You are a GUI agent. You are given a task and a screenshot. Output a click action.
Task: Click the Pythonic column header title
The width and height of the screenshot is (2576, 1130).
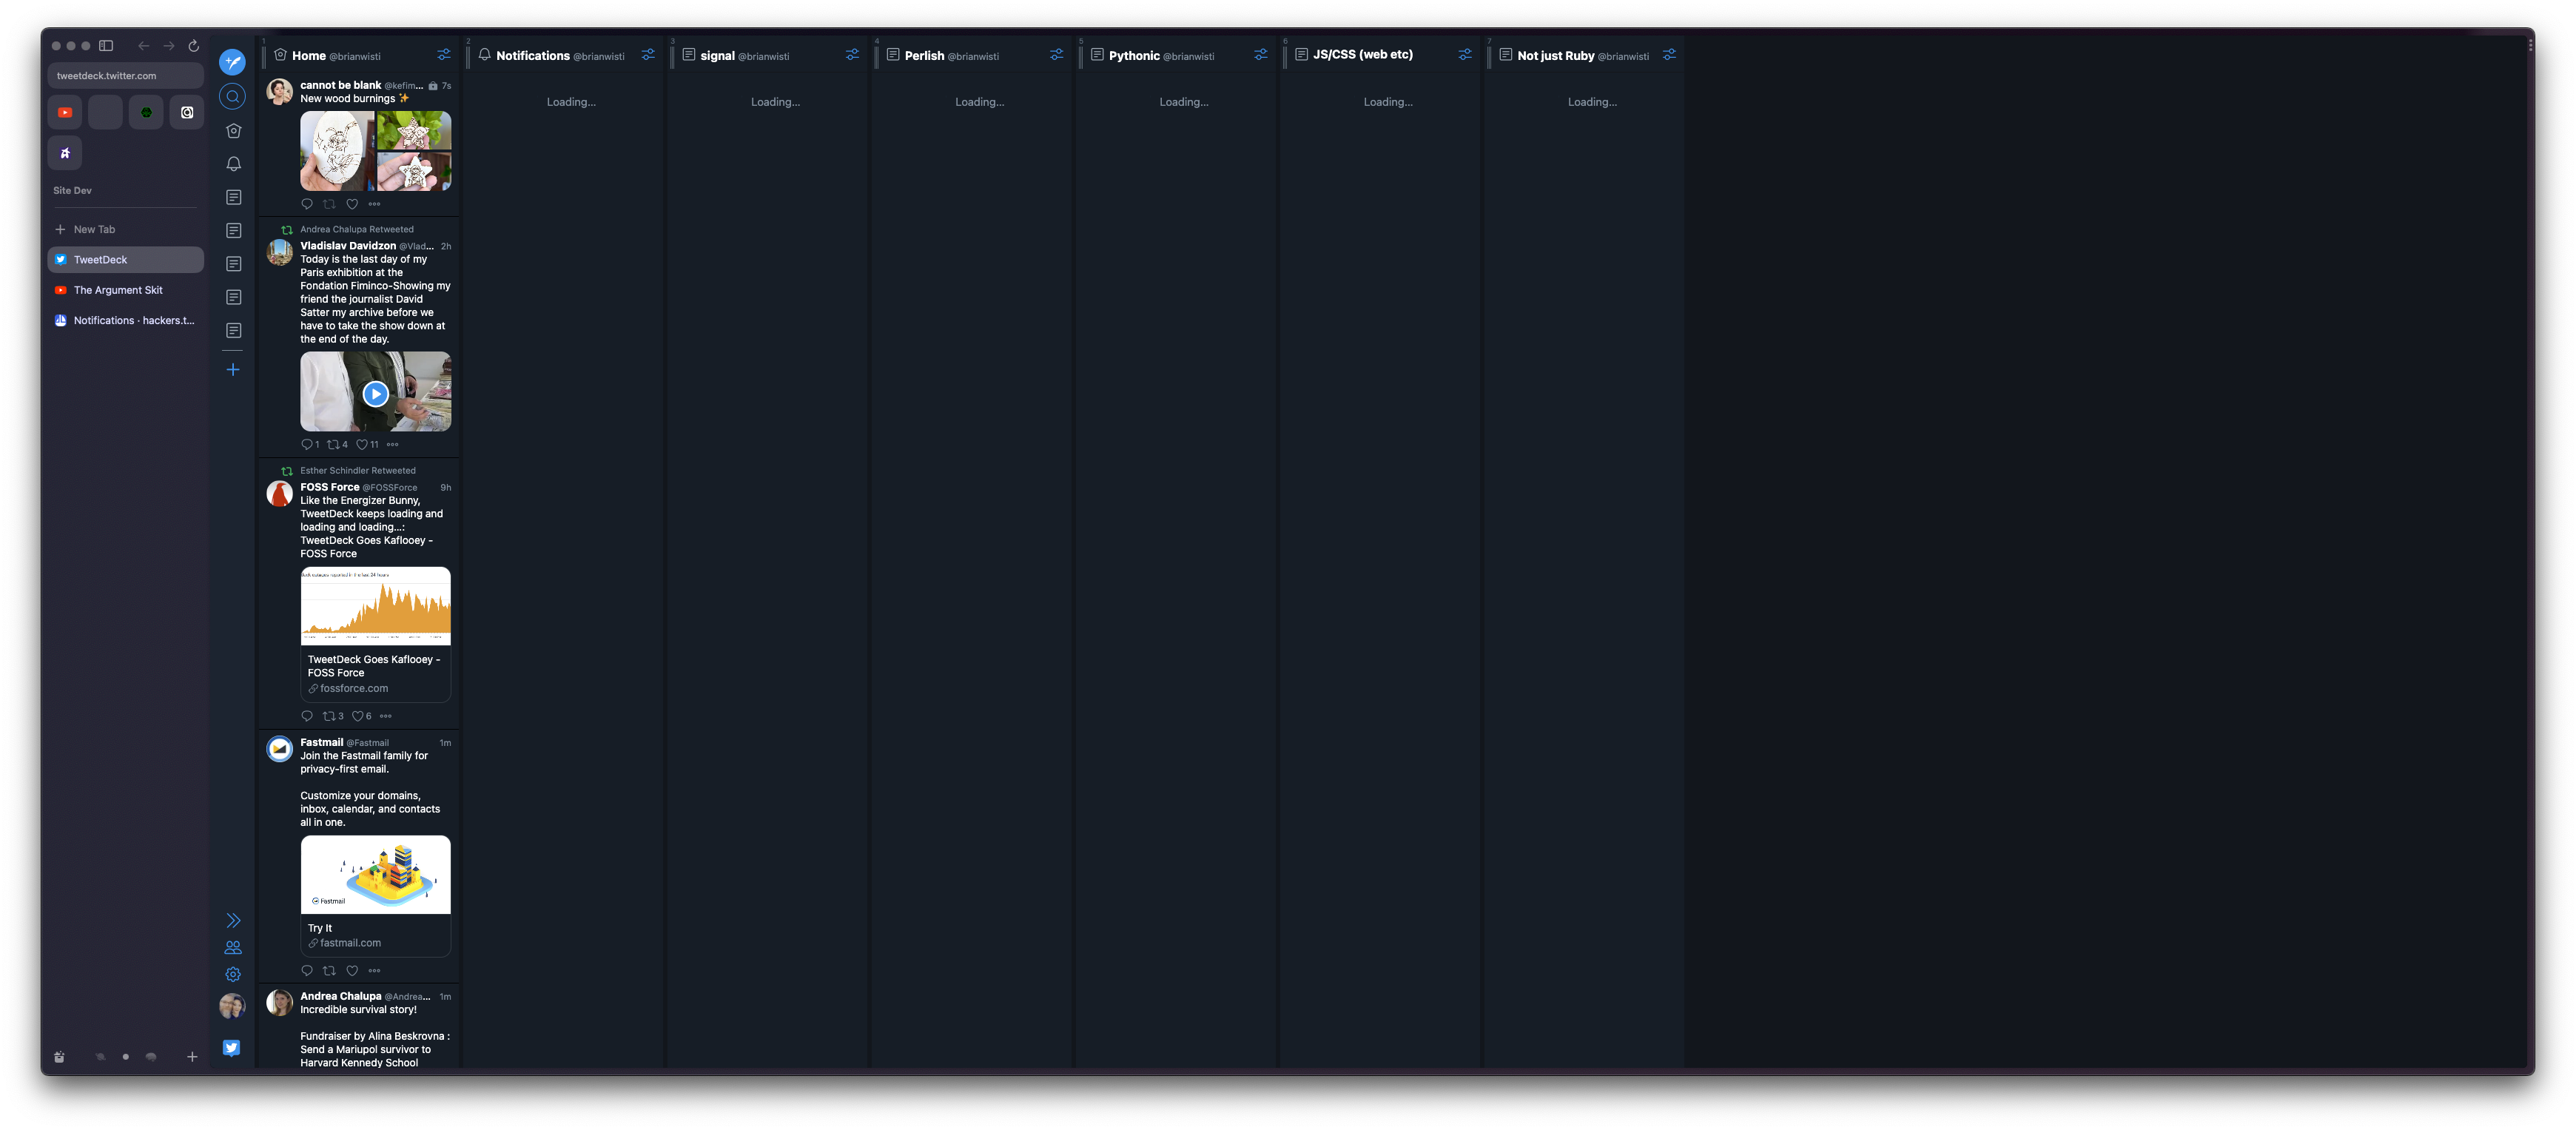click(x=1134, y=56)
